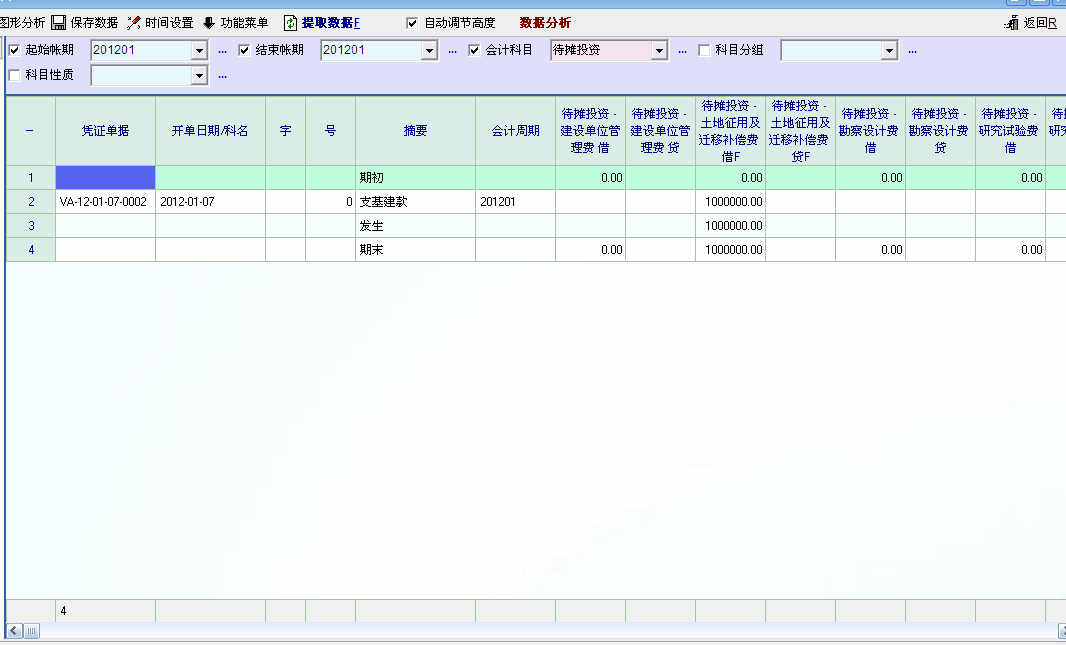Click the 保存数据 floppy disk icon
Image resolution: width=1066 pixels, height=645 pixels.
(x=58, y=23)
